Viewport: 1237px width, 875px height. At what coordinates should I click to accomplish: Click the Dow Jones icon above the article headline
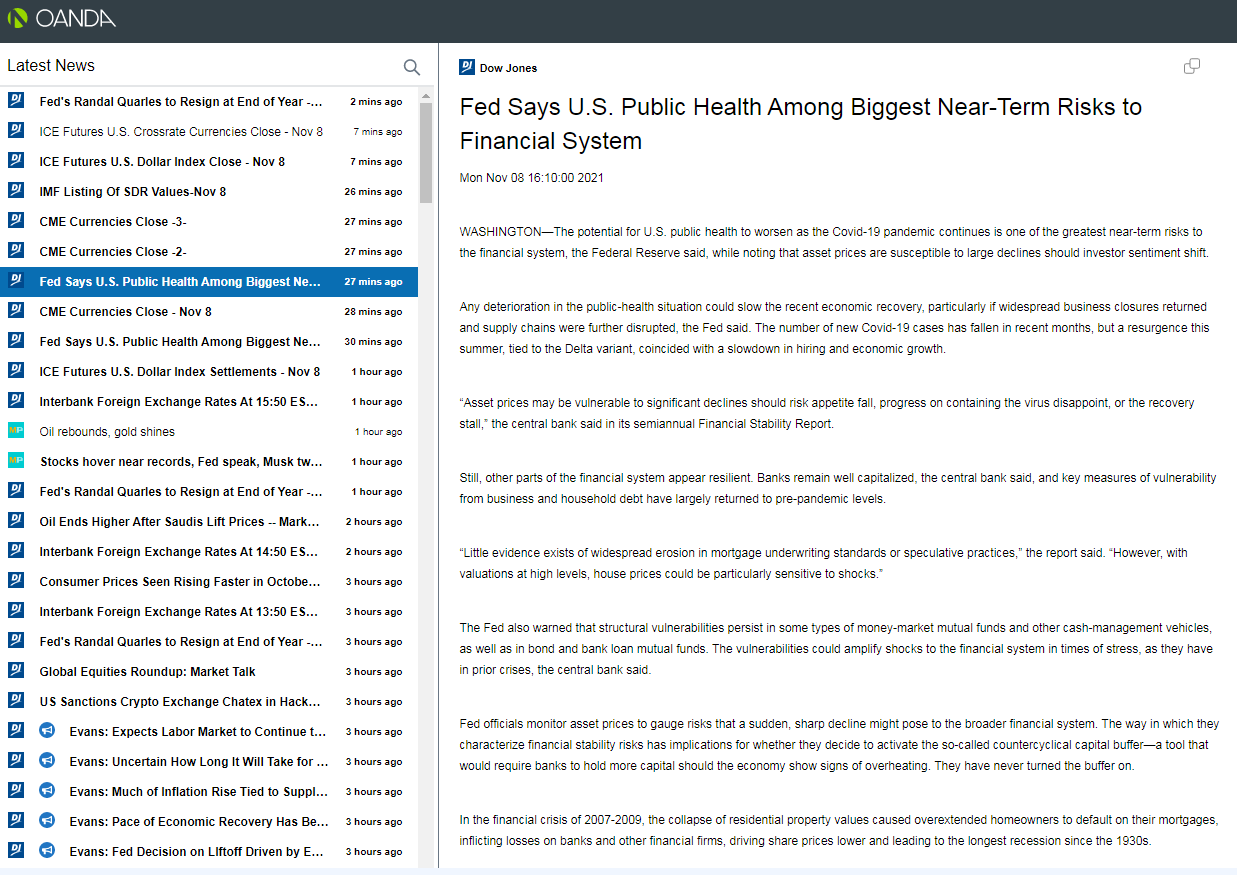pyautogui.click(x=467, y=67)
